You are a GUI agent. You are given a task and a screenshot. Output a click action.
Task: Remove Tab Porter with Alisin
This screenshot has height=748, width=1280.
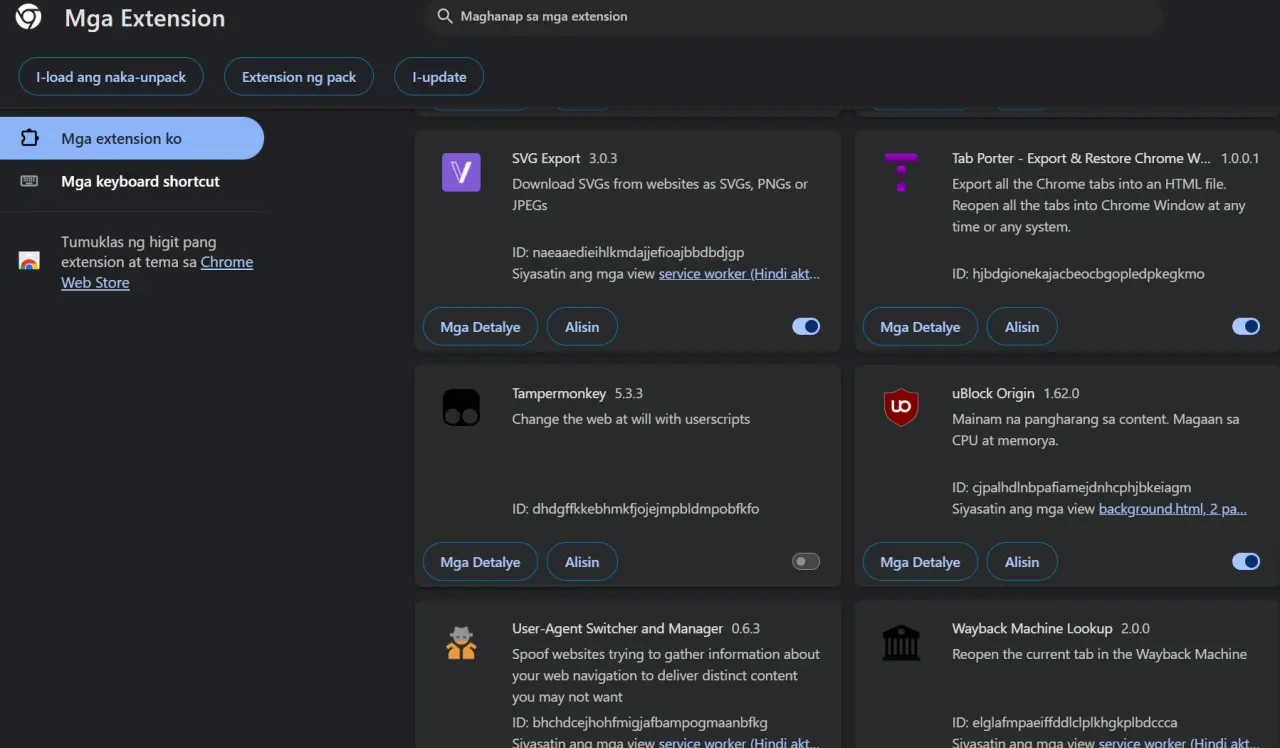pyautogui.click(x=1022, y=327)
